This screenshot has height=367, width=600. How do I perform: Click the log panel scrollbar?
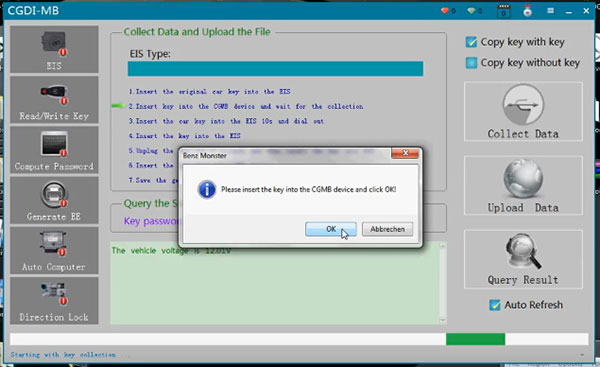pos(443,283)
